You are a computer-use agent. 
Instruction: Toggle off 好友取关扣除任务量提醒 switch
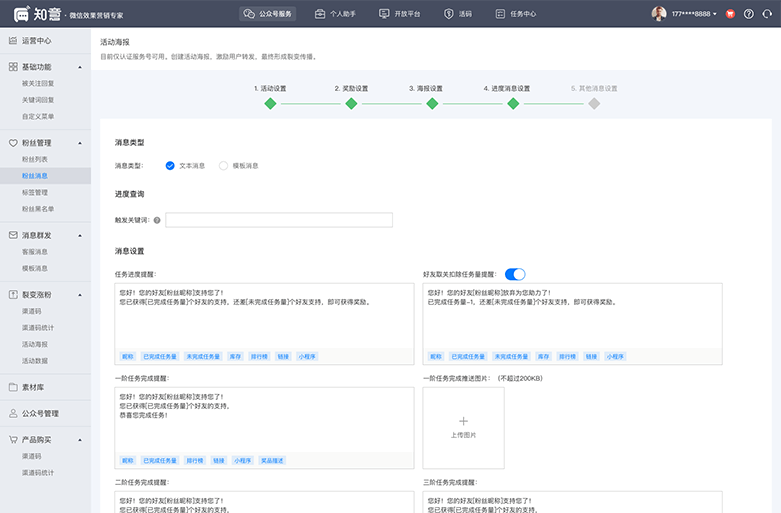point(515,274)
